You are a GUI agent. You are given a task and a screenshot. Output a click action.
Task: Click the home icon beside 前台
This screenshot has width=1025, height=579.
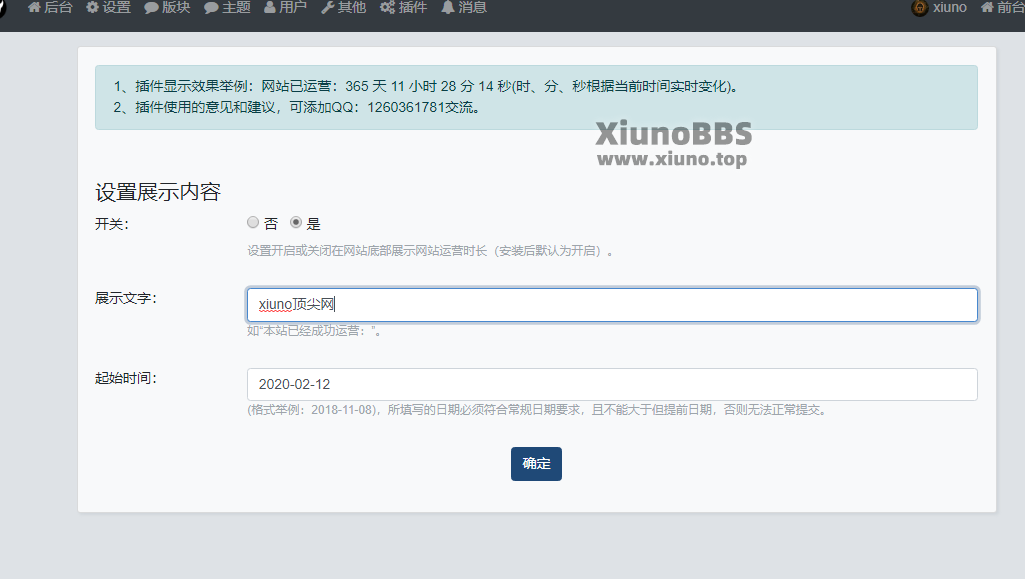coord(987,7)
